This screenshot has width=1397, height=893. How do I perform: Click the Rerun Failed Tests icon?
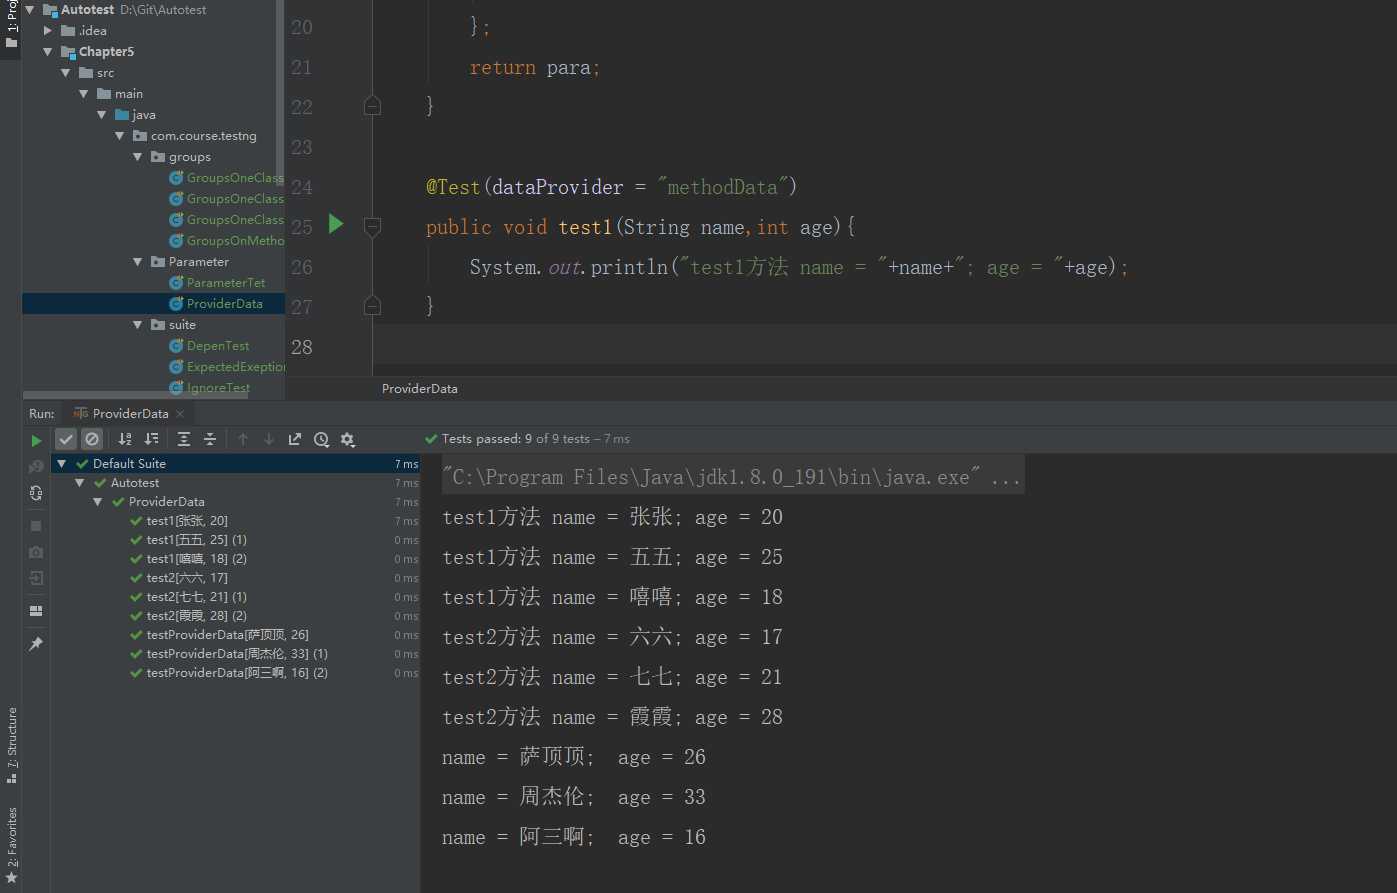(x=36, y=466)
